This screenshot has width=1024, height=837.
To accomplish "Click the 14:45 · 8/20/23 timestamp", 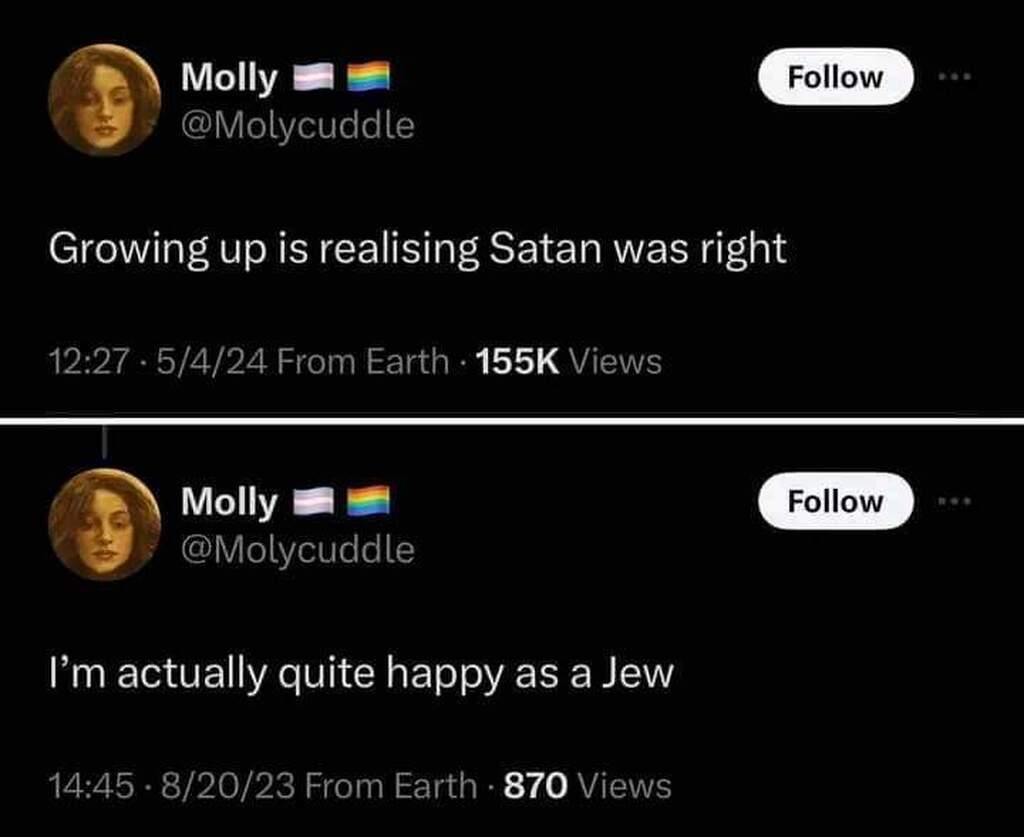I will pyautogui.click(x=169, y=785).
